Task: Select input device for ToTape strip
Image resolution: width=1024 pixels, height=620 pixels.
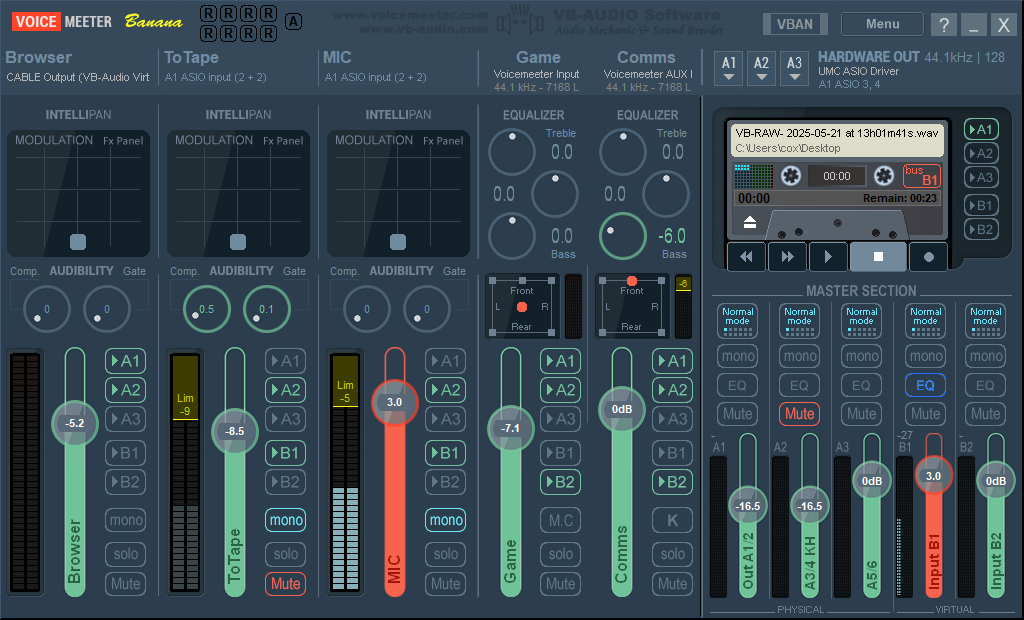Action: pos(216,77)
